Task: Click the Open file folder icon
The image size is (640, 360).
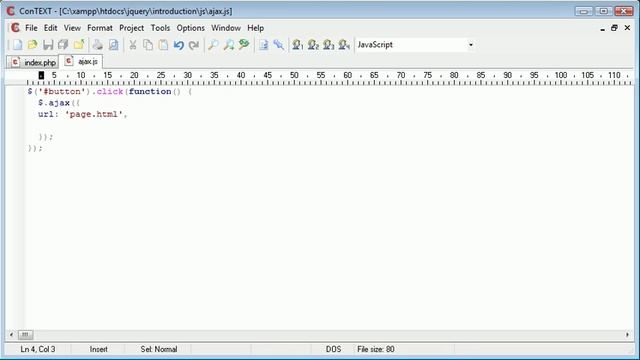Action: pos(33,45)
